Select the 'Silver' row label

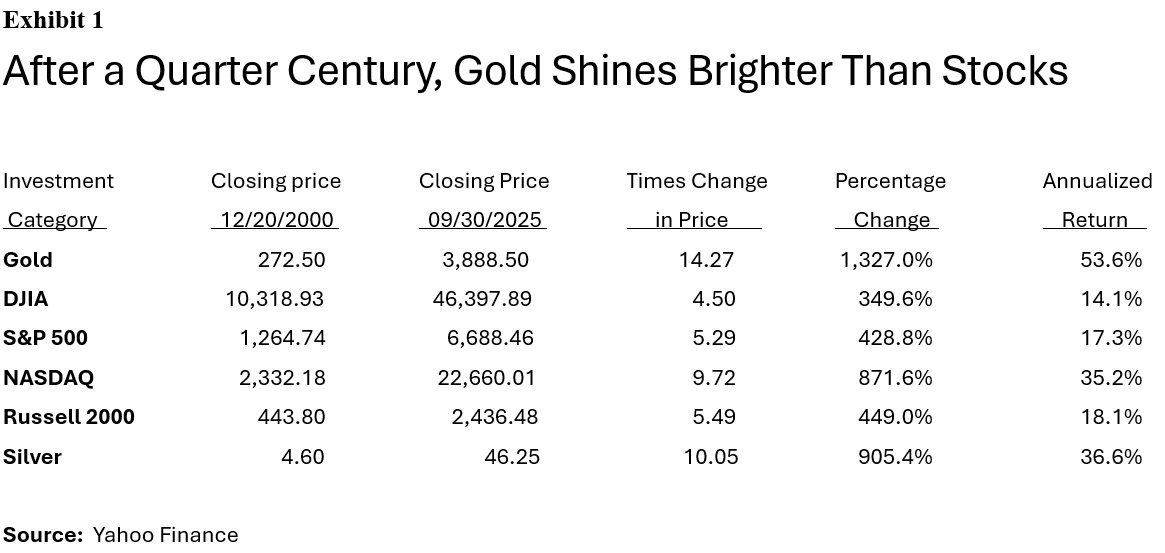33,457
